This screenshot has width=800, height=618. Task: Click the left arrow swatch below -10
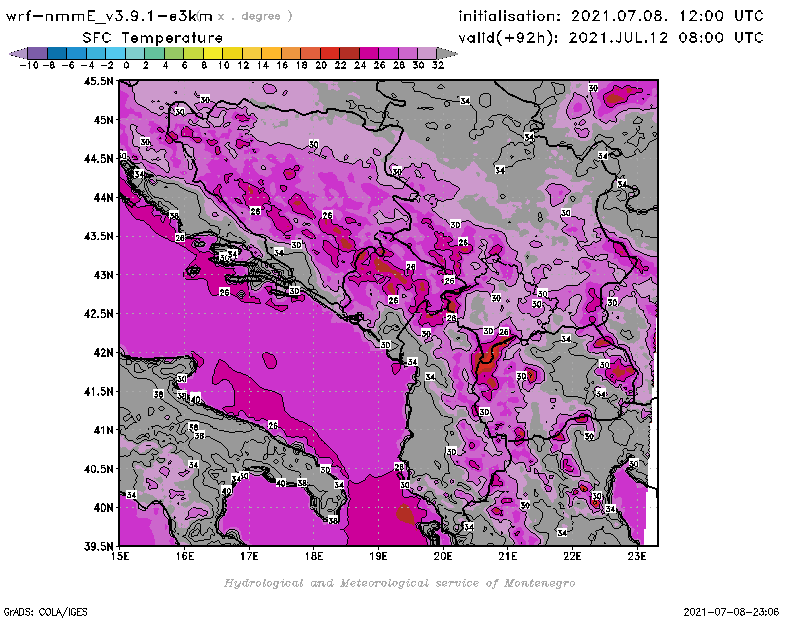[x=19, y=53]
